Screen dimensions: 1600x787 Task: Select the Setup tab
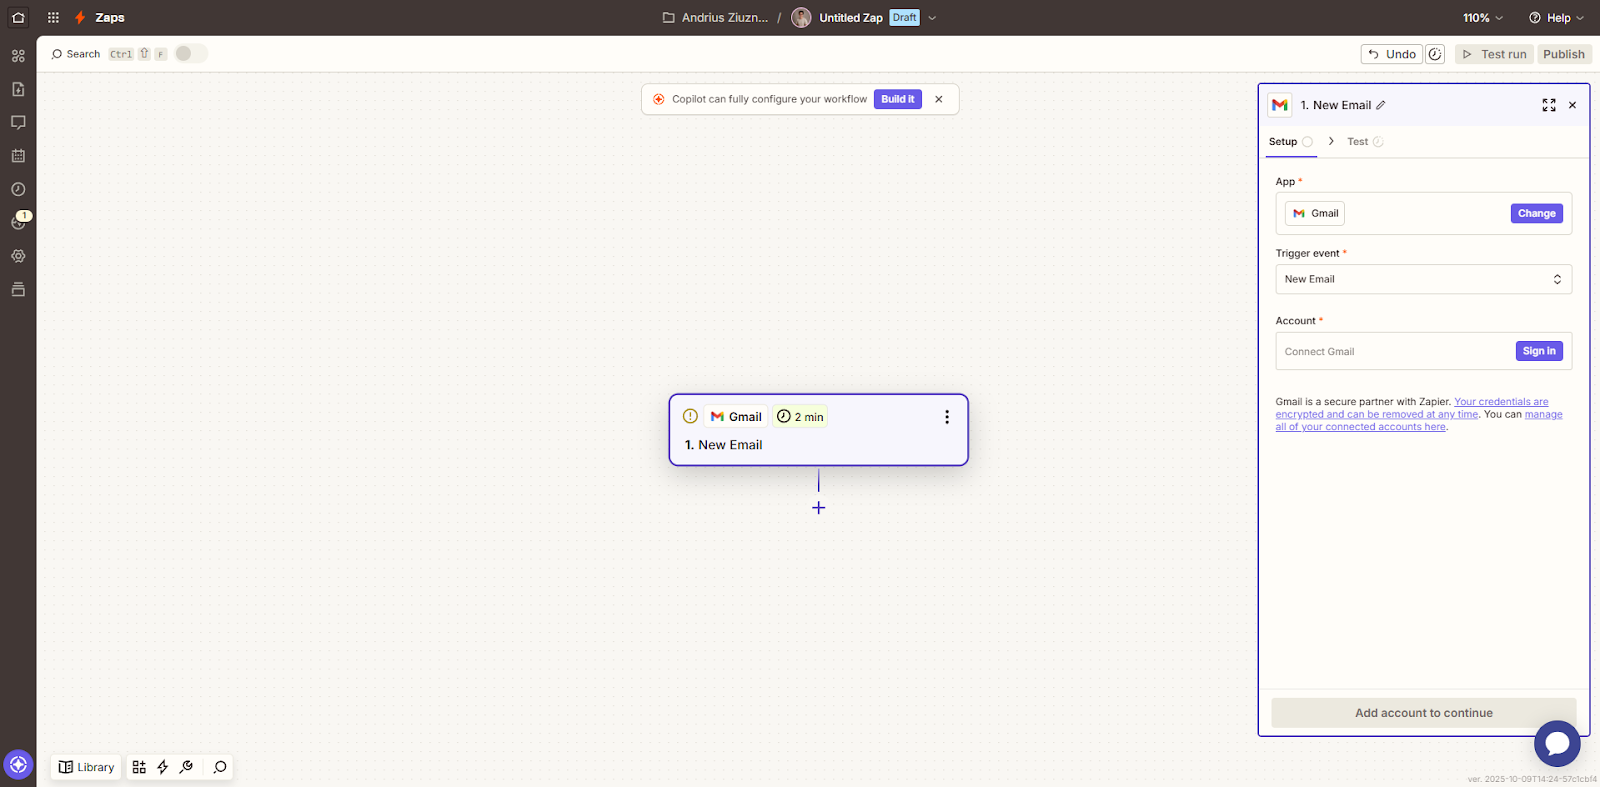coord(1283,142)
